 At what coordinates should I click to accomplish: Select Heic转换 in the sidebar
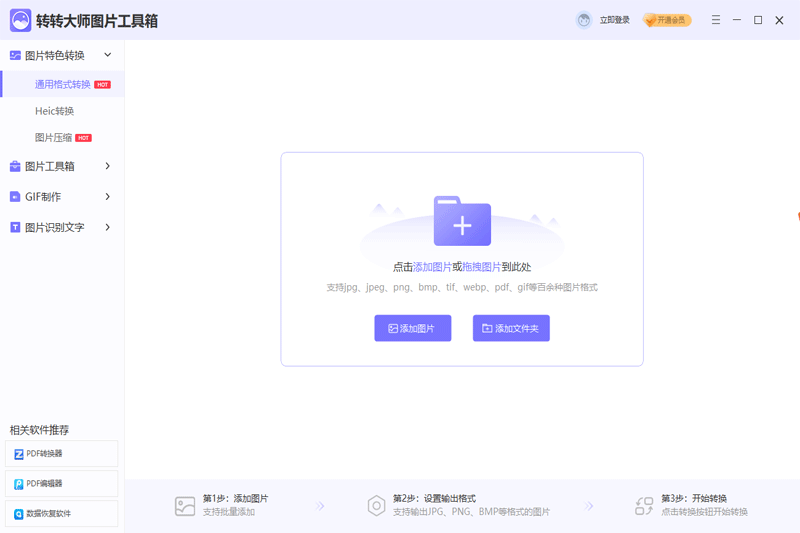pyautogui.click(x=54, y=111)
